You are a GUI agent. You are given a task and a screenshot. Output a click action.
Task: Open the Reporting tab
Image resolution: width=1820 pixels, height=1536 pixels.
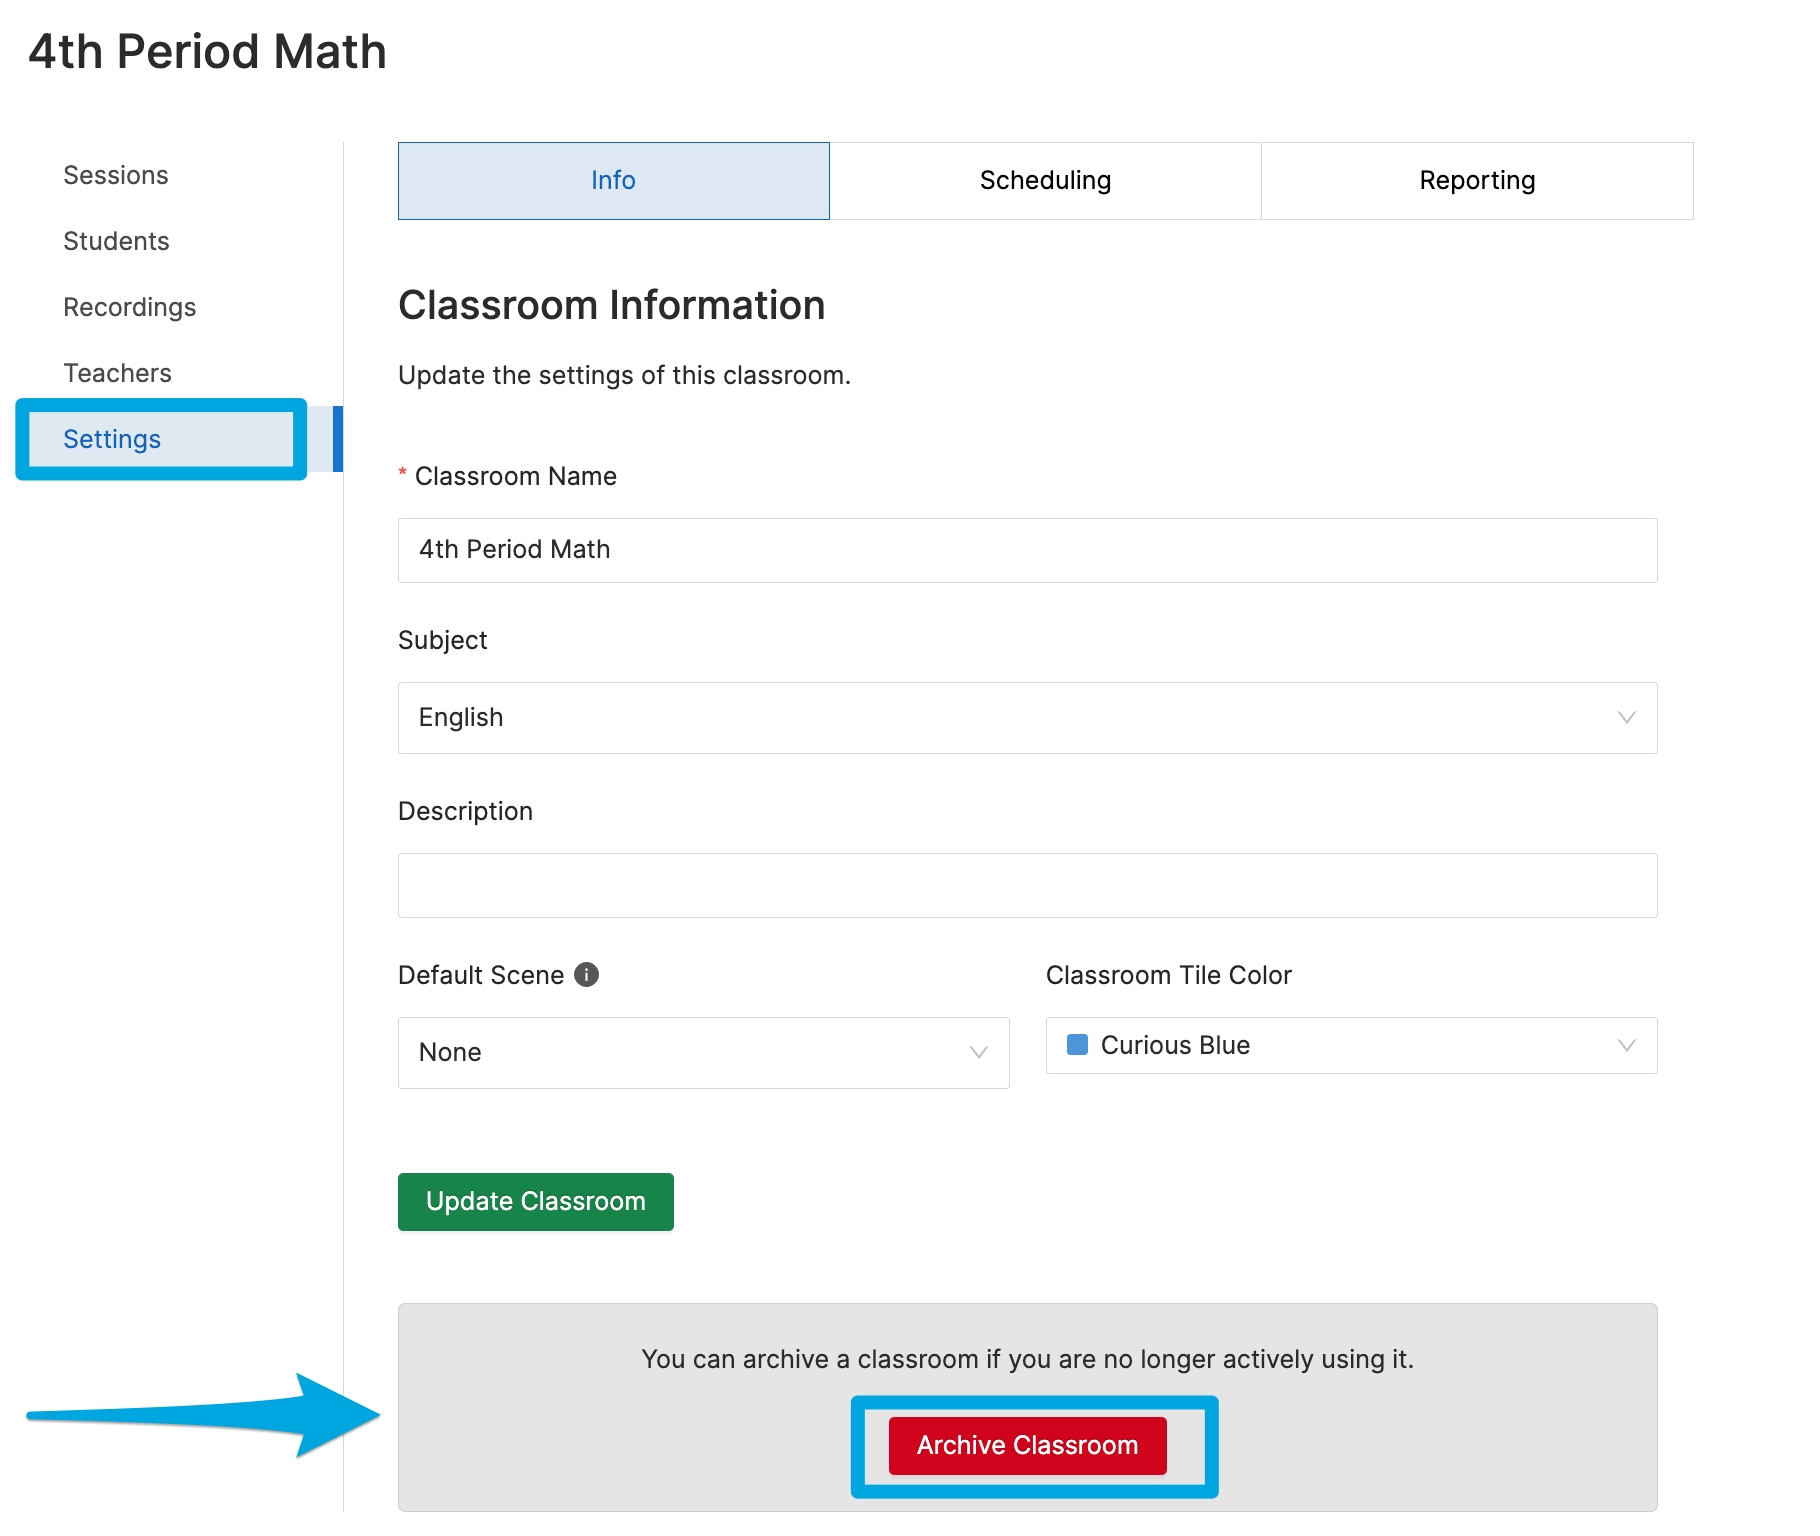[1476, 181]
